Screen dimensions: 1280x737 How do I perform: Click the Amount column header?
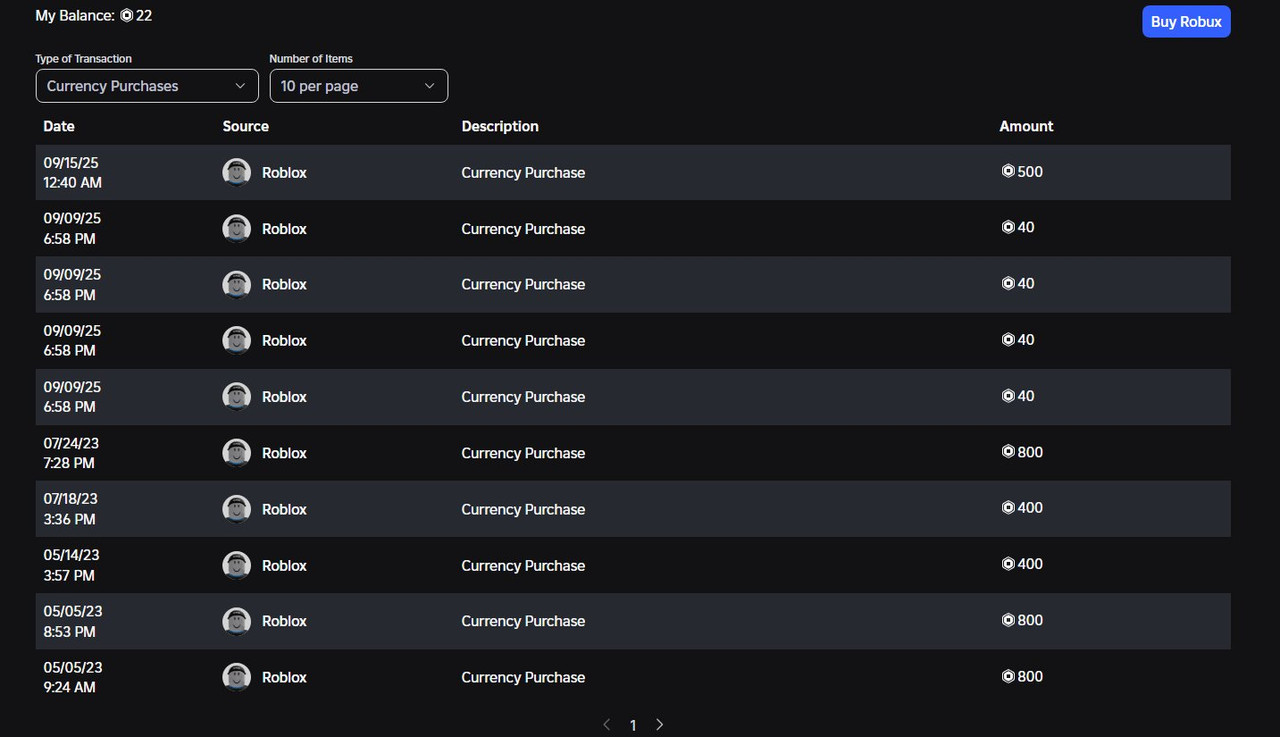(1026, 126)
